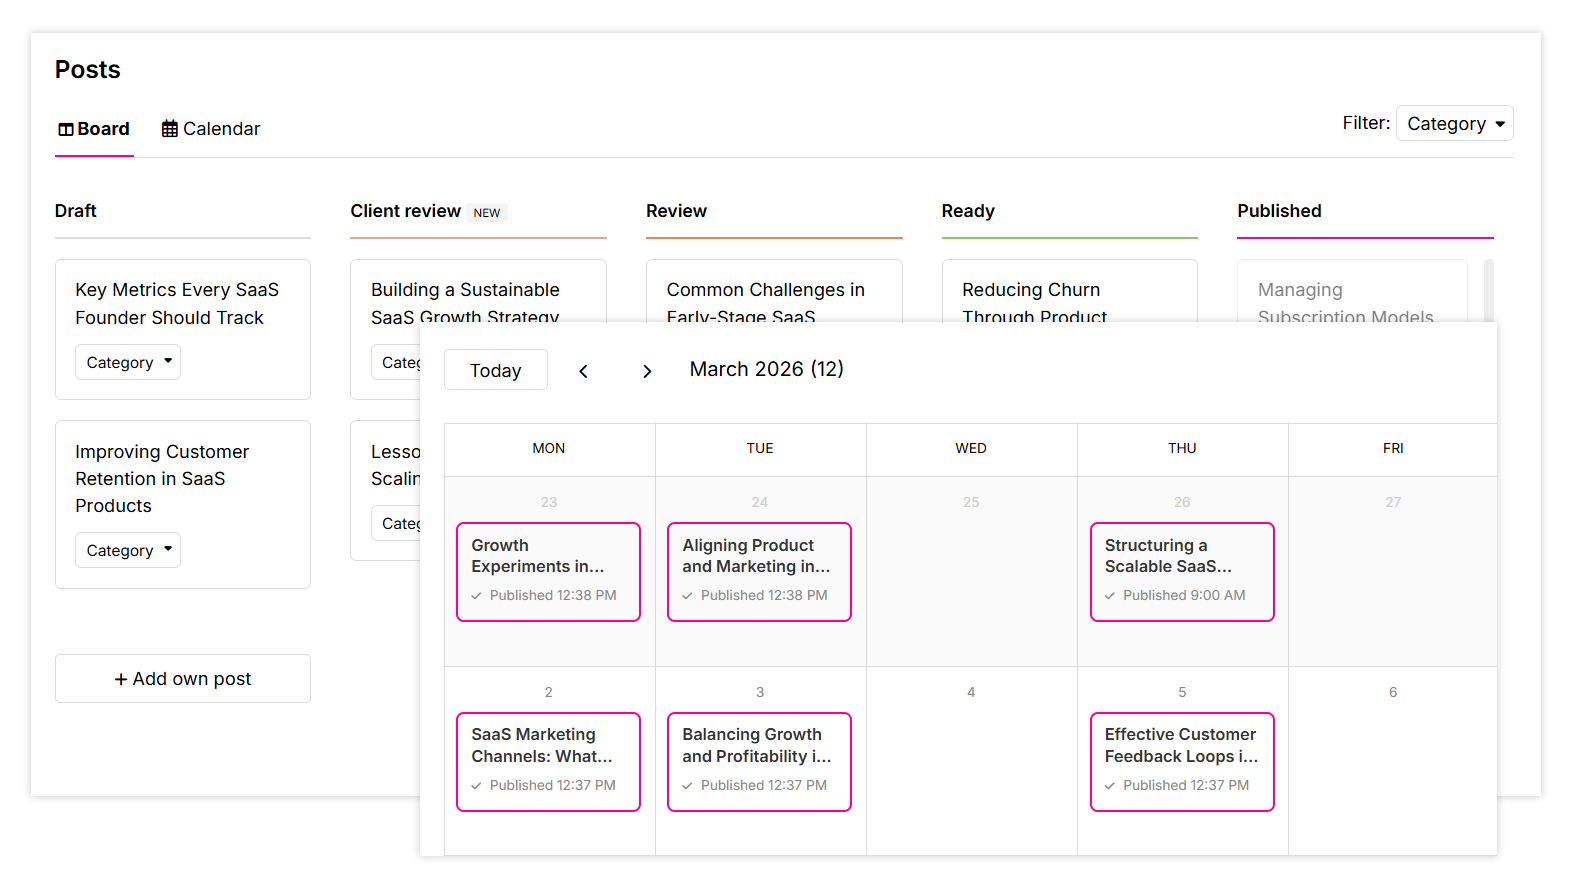Click the checkmark on Structuring a Scalable SaaS post
The height and width of the screenshot is (882, 1576).
(1110, 596)
